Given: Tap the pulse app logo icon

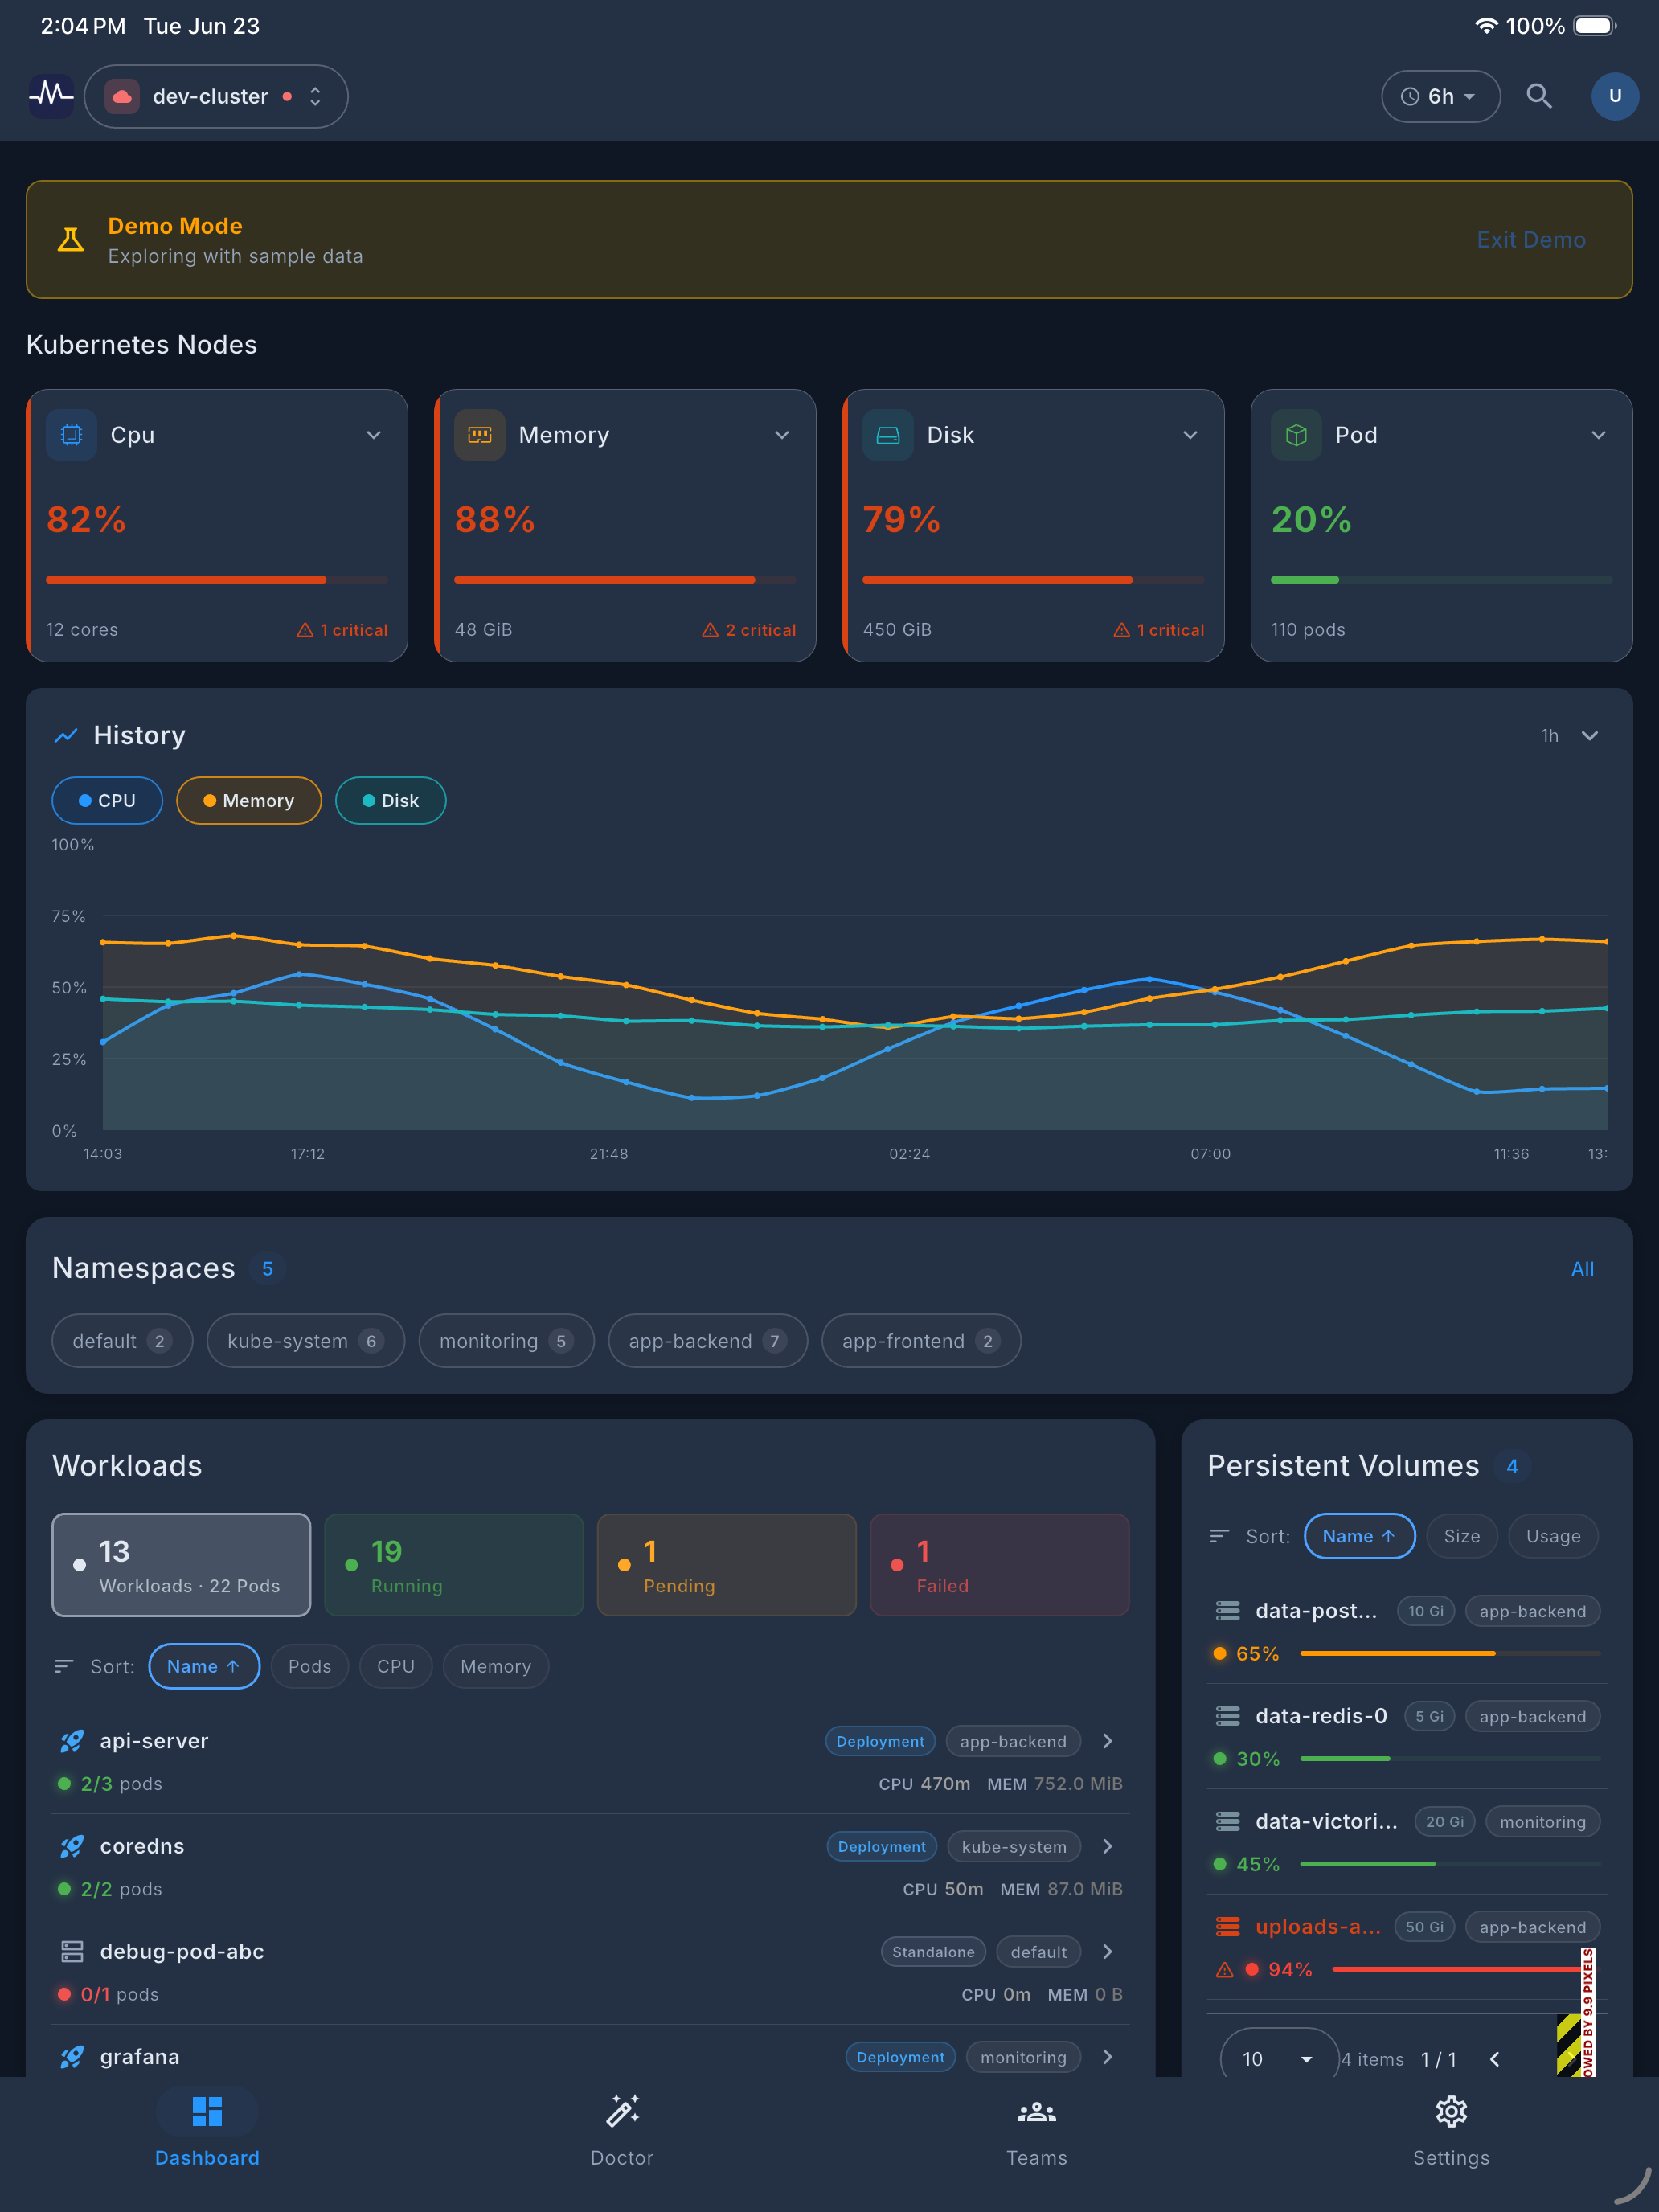Looking at the screenshot, I should (51, 96).
